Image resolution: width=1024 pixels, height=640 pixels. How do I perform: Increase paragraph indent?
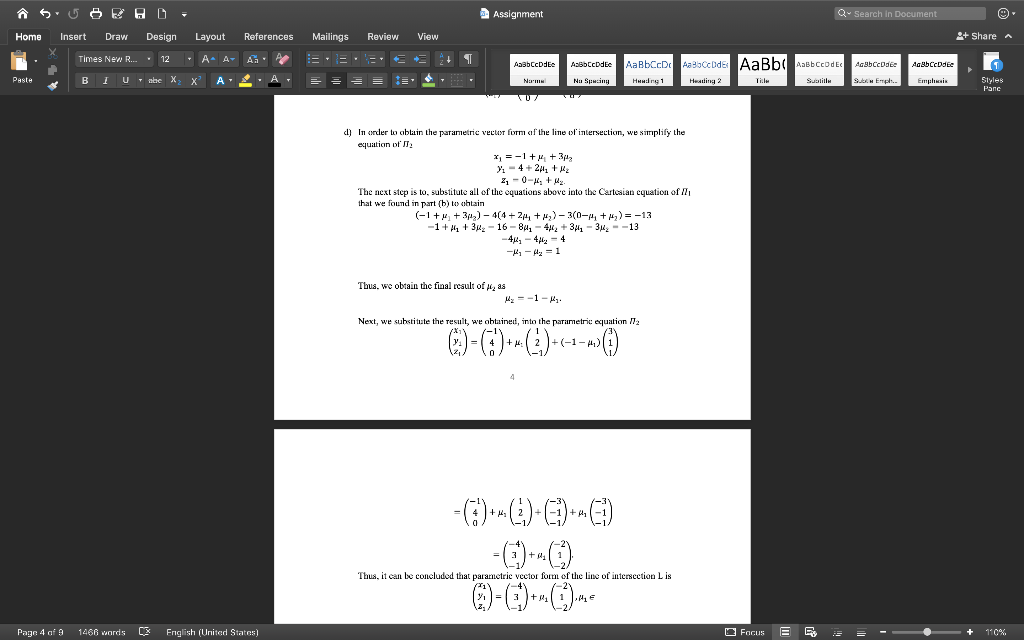tap(421, 59)
